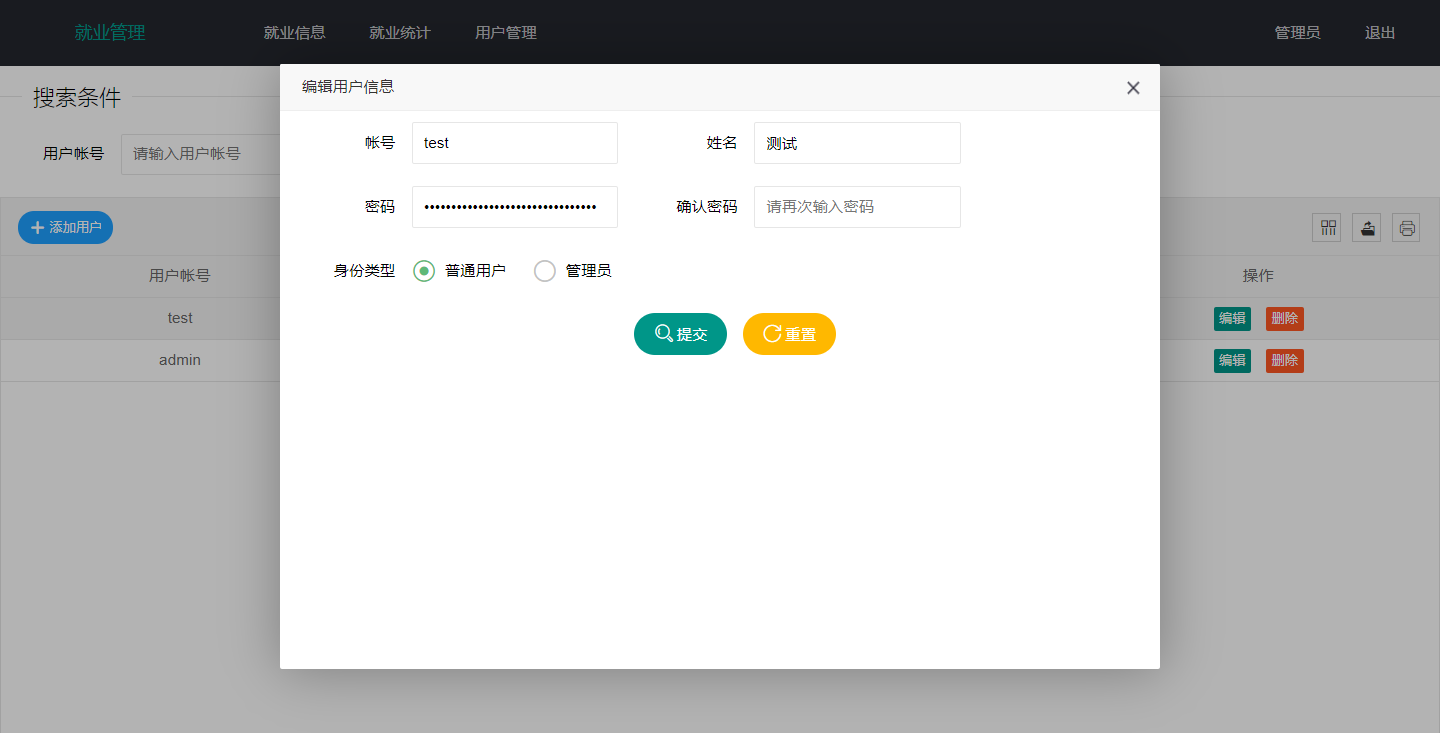Open the 就业统计 menu
This screenshot has height=733, width=1440.
400,33
